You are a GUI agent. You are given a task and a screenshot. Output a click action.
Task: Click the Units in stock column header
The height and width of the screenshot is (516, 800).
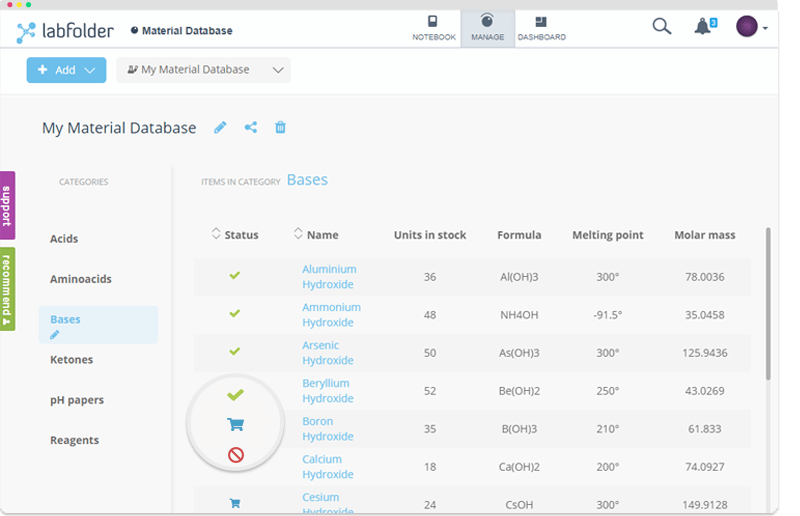point(430,235)
